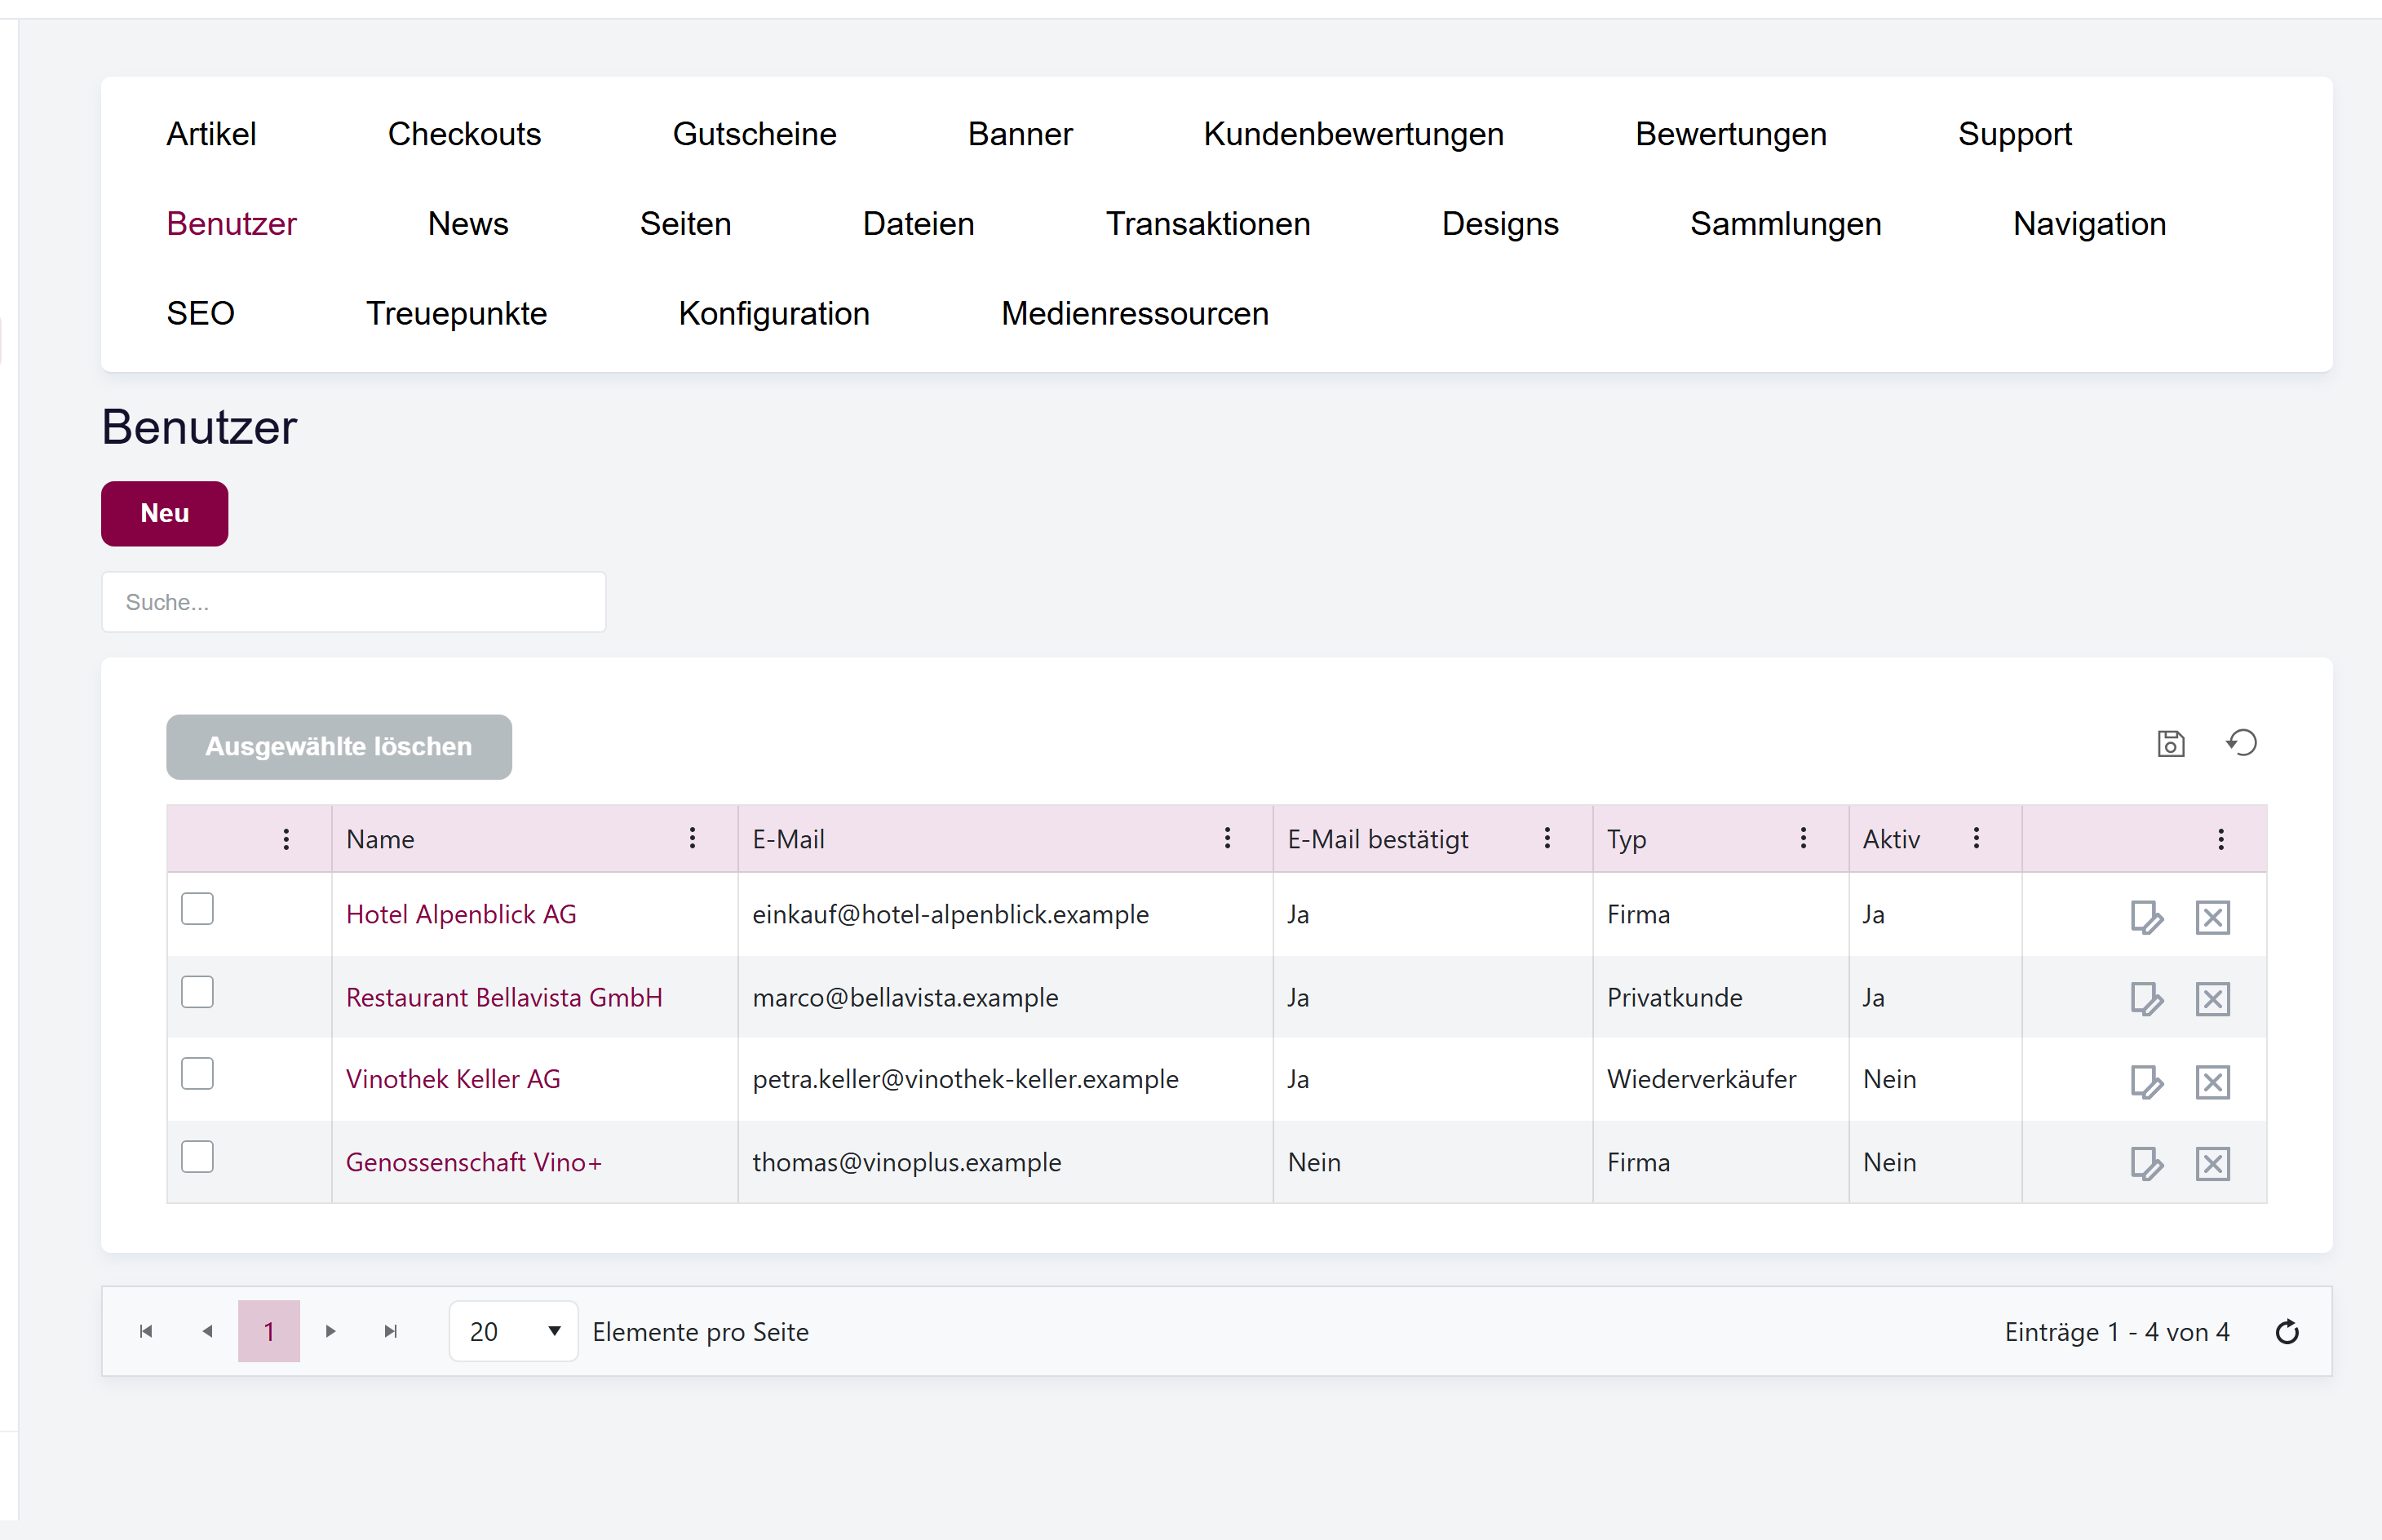Open Dateien
2382x1540 pixels.
tap(918, 224)
